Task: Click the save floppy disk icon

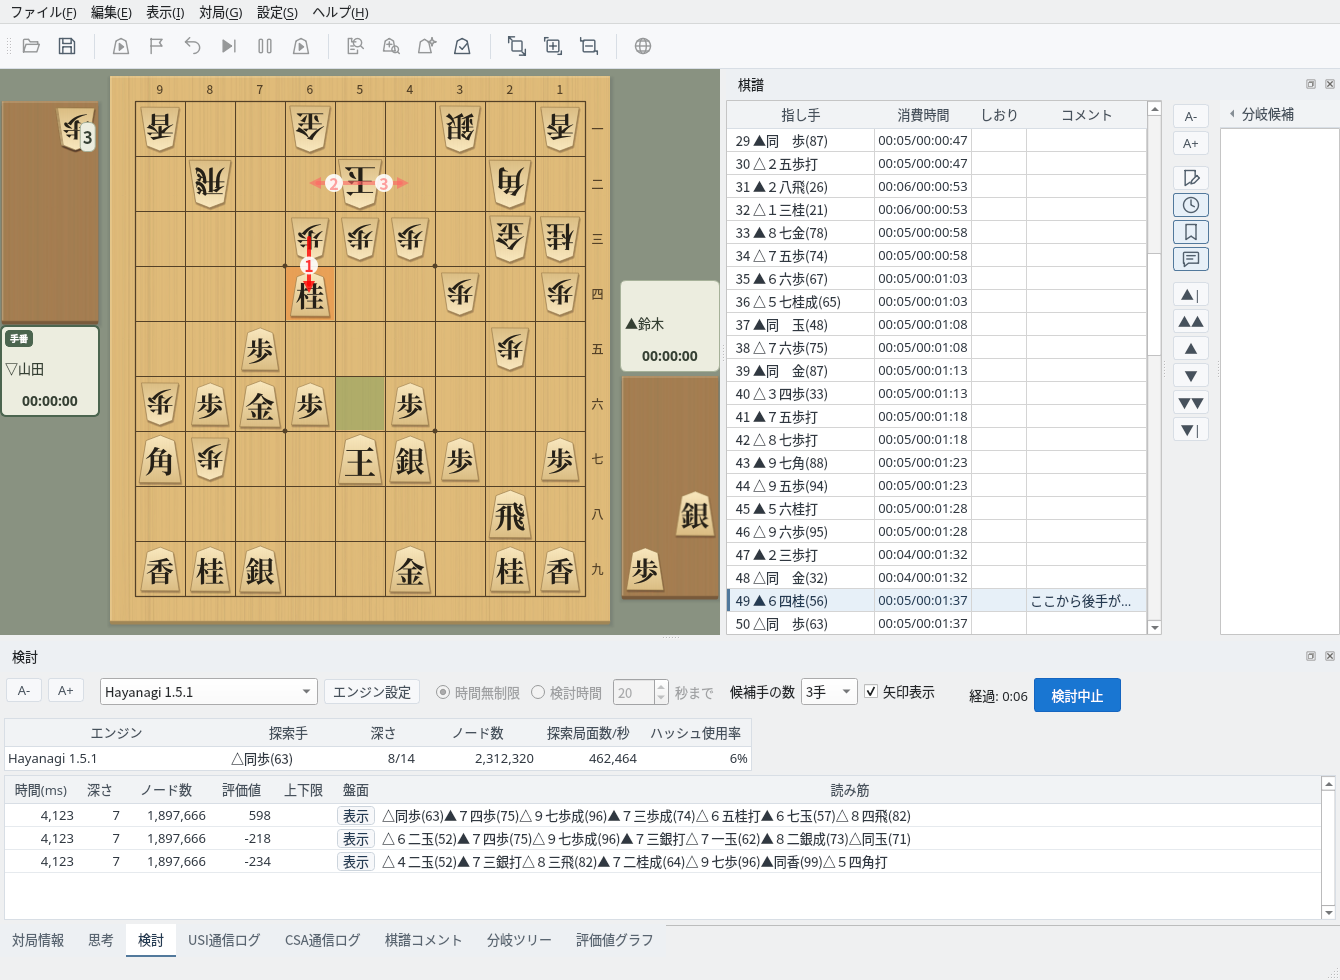Action: (x=67, y=46)
